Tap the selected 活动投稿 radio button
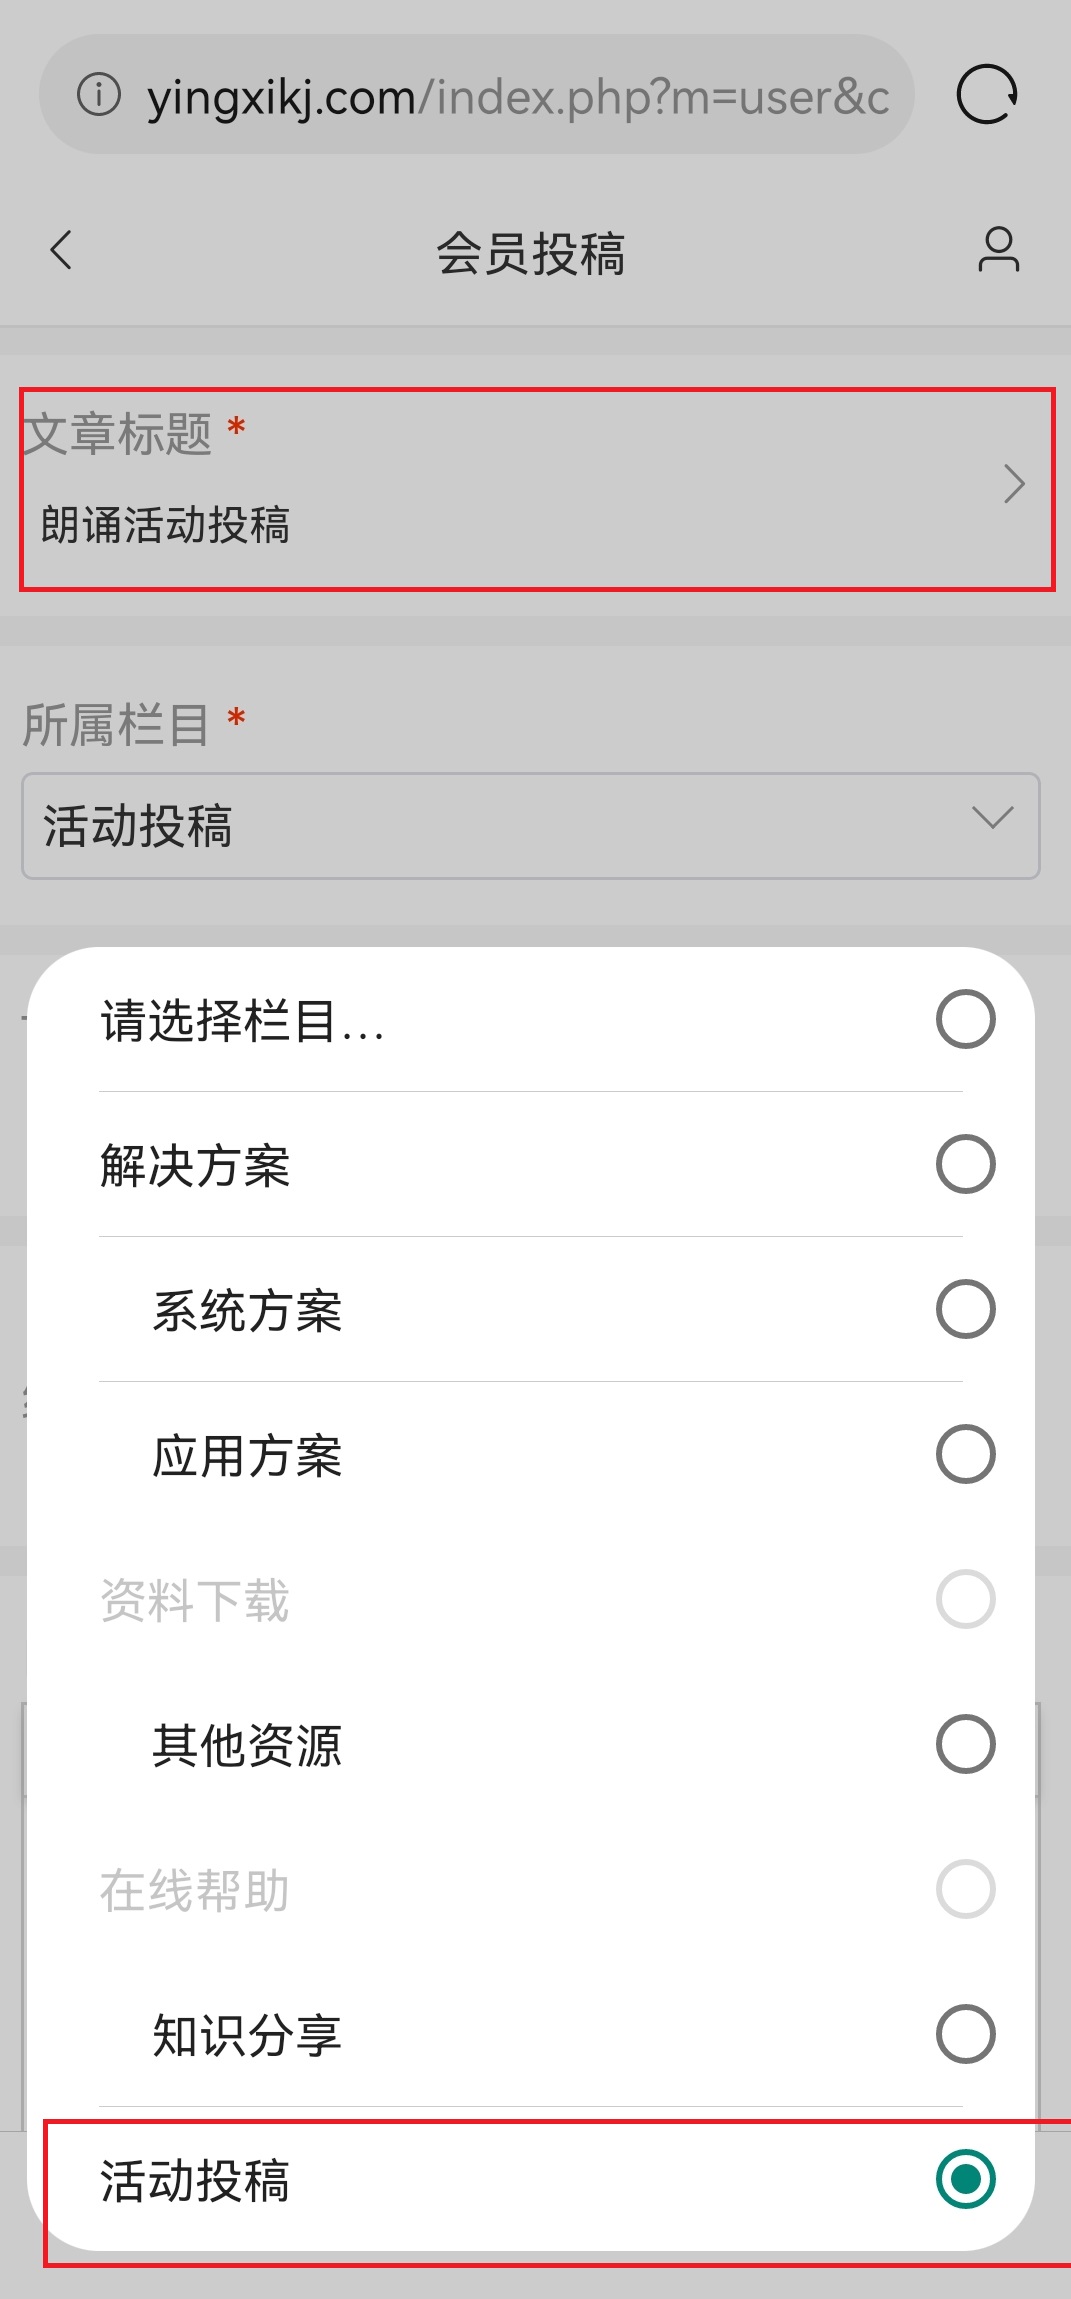This screenshot has height=2299, width=1071. coord(965,2179)
